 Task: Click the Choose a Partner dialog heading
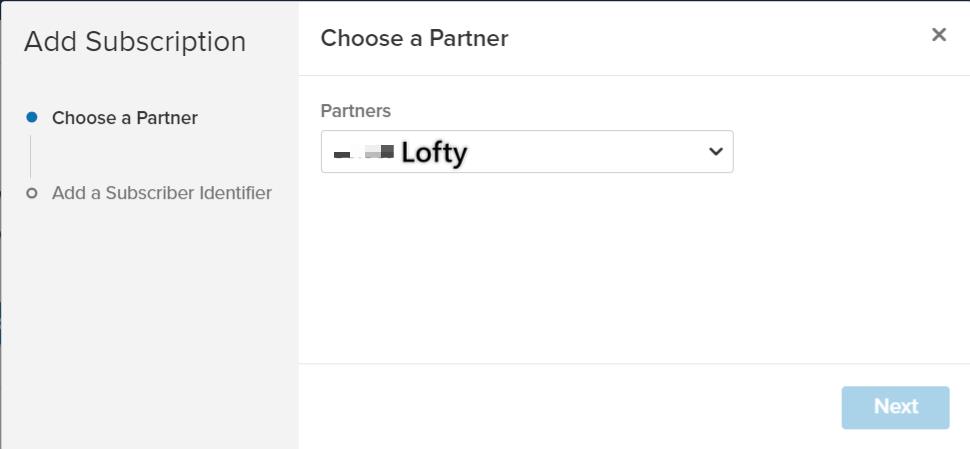(414, 39)
